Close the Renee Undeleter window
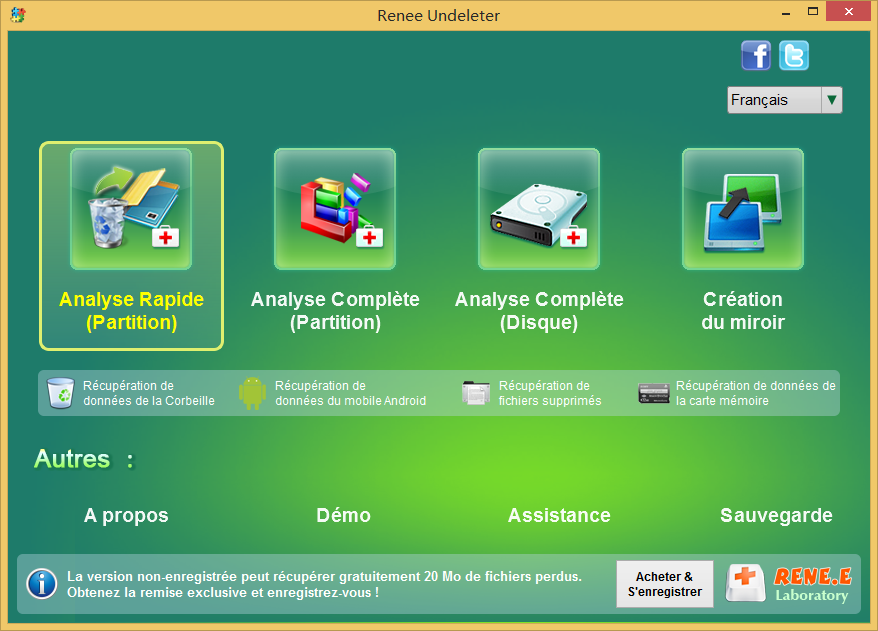The image size is (878, 631). (849, 11)
